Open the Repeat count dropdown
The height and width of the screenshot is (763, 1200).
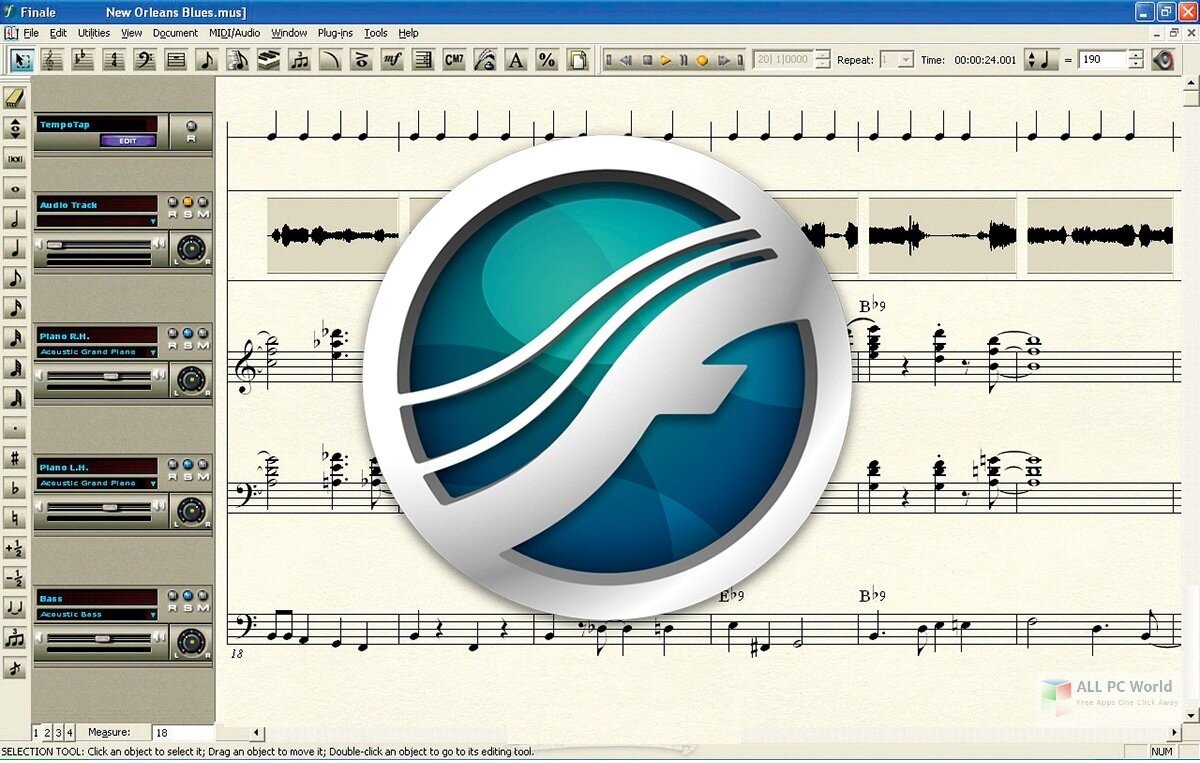pyautogui.click(x=905, y=60)
